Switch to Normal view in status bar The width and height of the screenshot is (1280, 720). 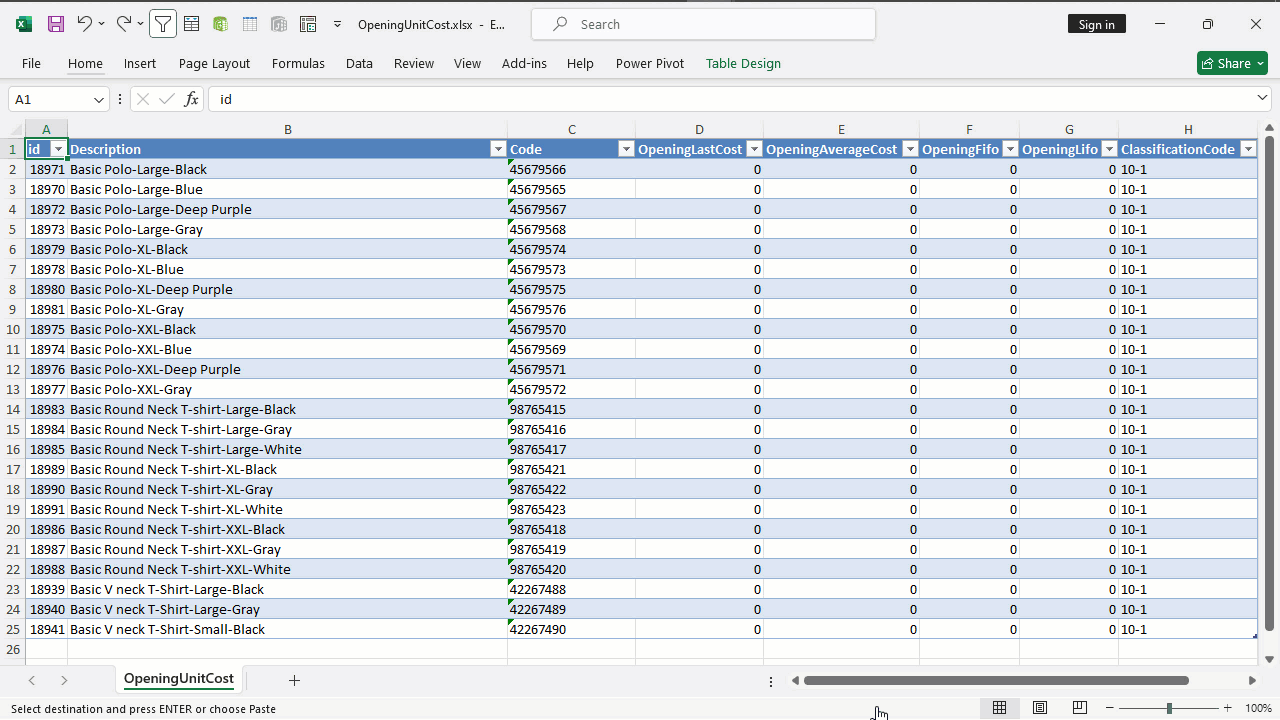[x=999, y=708]
